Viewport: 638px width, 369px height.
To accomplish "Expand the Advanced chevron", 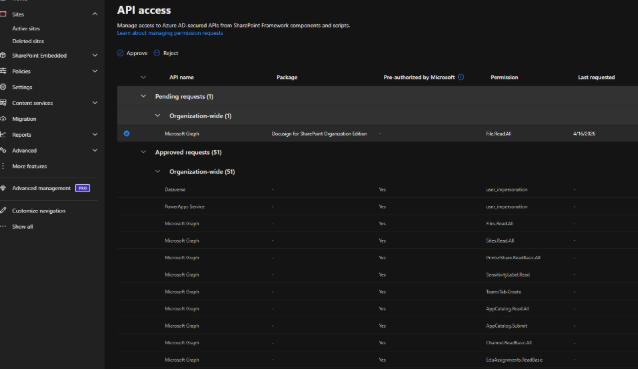I will coord(95,150).
